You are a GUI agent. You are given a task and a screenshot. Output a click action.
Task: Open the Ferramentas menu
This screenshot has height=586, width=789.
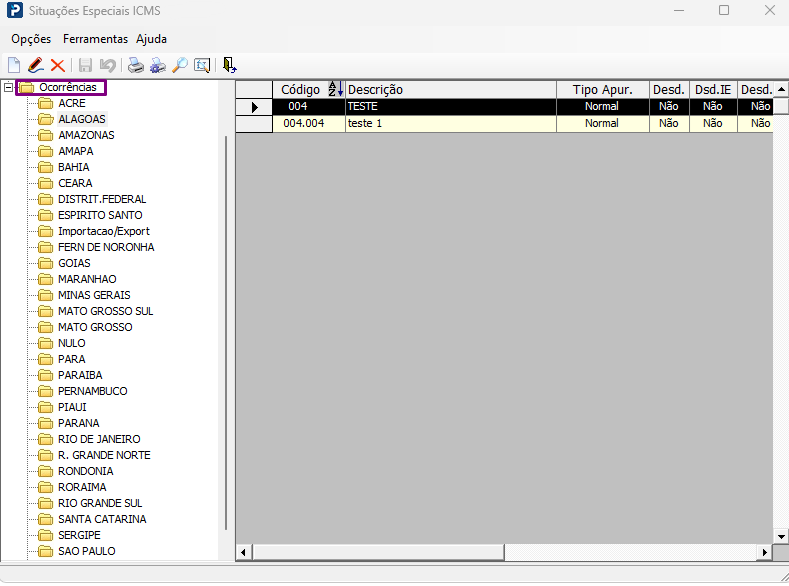pos(95,39)
